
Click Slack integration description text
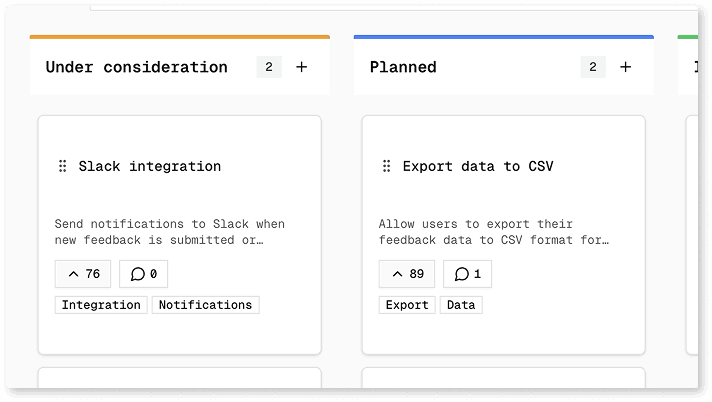point(169,232)
